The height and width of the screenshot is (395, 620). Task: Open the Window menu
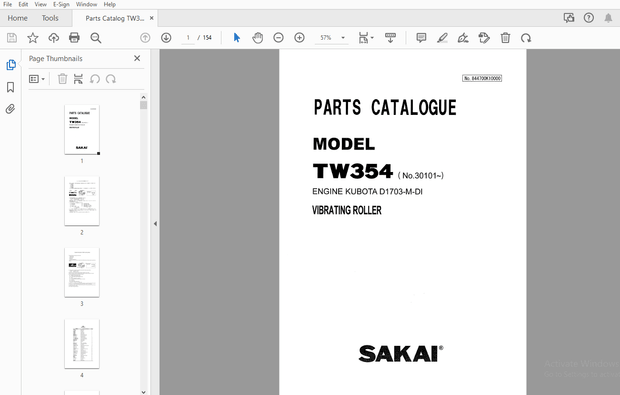coord(86,4)
